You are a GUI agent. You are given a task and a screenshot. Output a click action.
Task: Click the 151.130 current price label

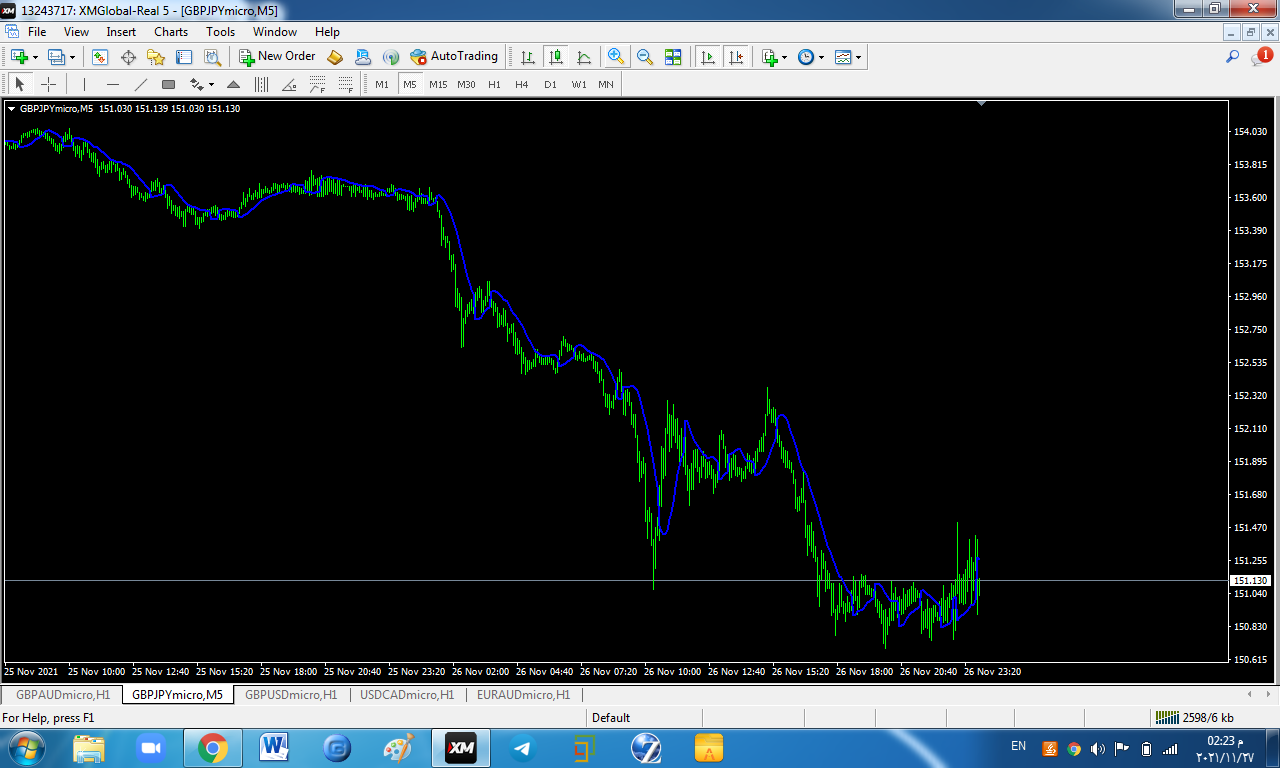(x=1250, y=581)
